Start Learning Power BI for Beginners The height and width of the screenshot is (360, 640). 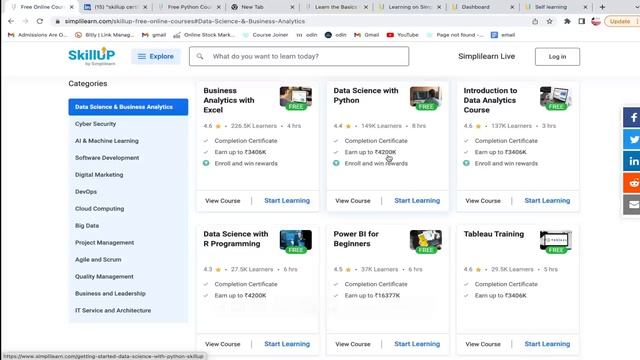417,344
